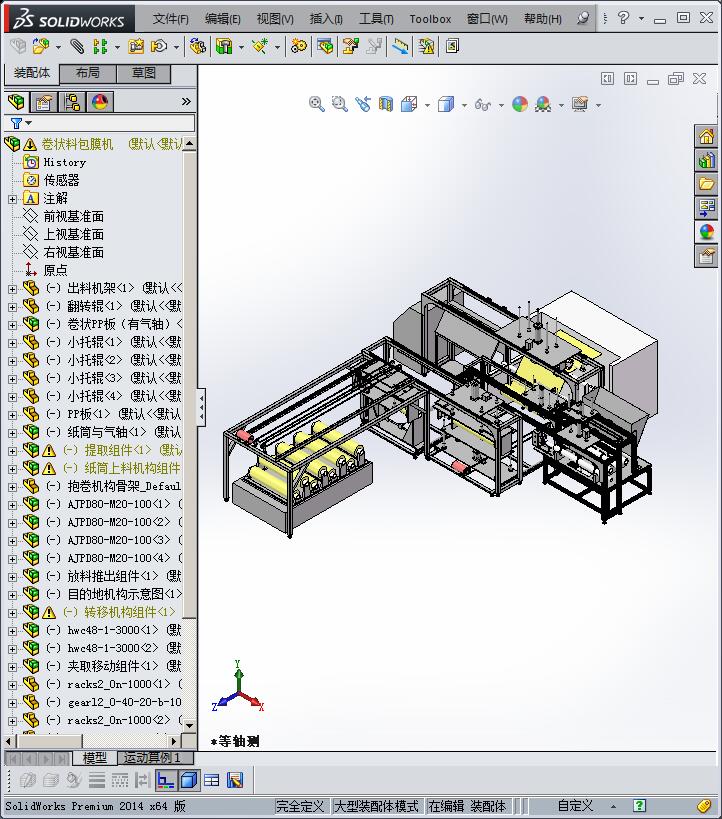Viewport: 722px width, 819px height.
Task: Click the Previous View icon
Action: (363, 104)
